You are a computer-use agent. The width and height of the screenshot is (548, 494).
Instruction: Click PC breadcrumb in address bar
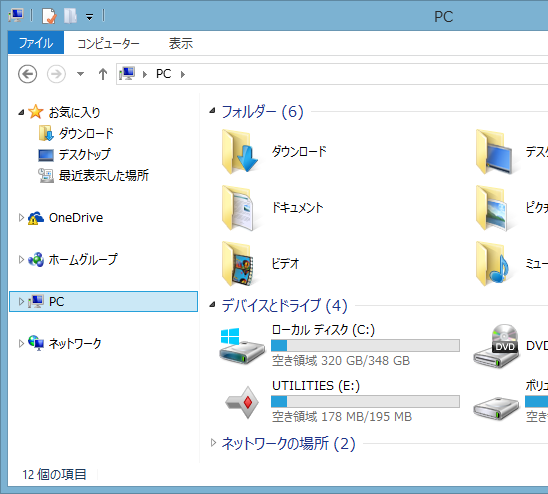coord(164,74)
